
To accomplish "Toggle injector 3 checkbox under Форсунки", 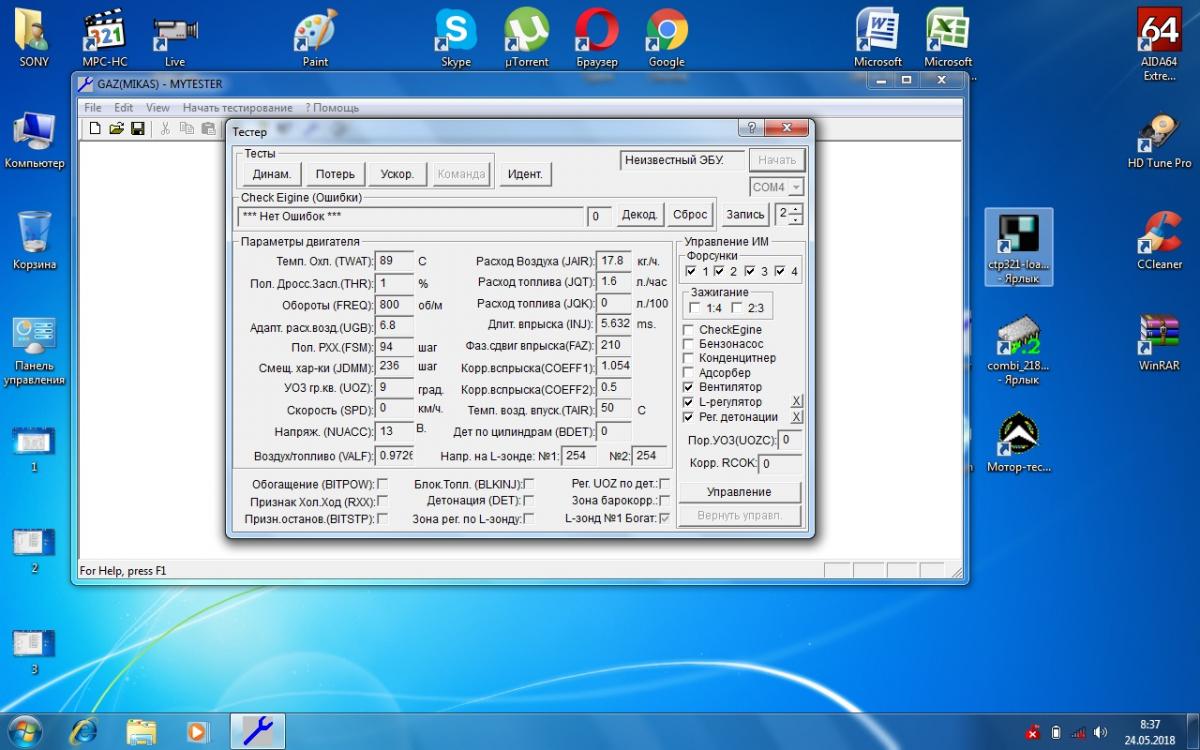I will [750, 271].
